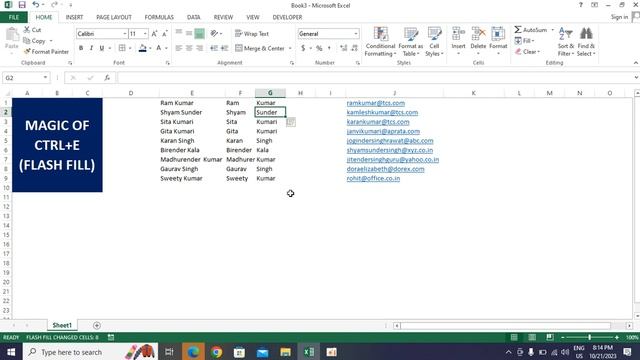The height and width of the screenshot is (360, 640).
Task: Click the Cut scissors command
Action: [32, 30]
